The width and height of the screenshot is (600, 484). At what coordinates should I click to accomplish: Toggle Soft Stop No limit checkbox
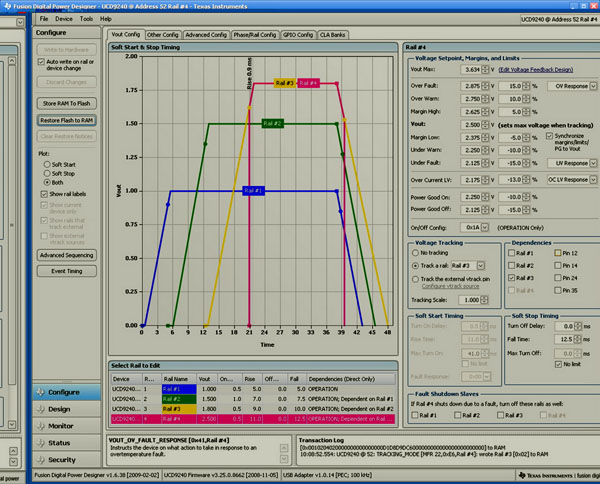pyautogui.click(x=558, y=364)
